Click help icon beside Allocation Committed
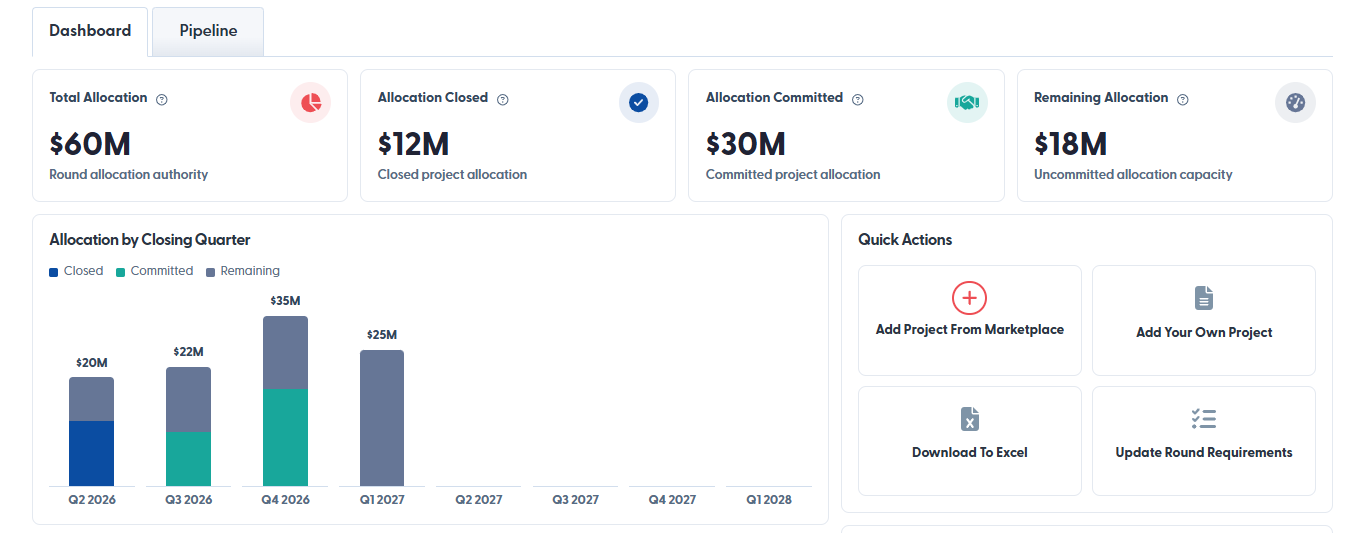Screen dimensions: 1347x533 (x=858, y=99)
